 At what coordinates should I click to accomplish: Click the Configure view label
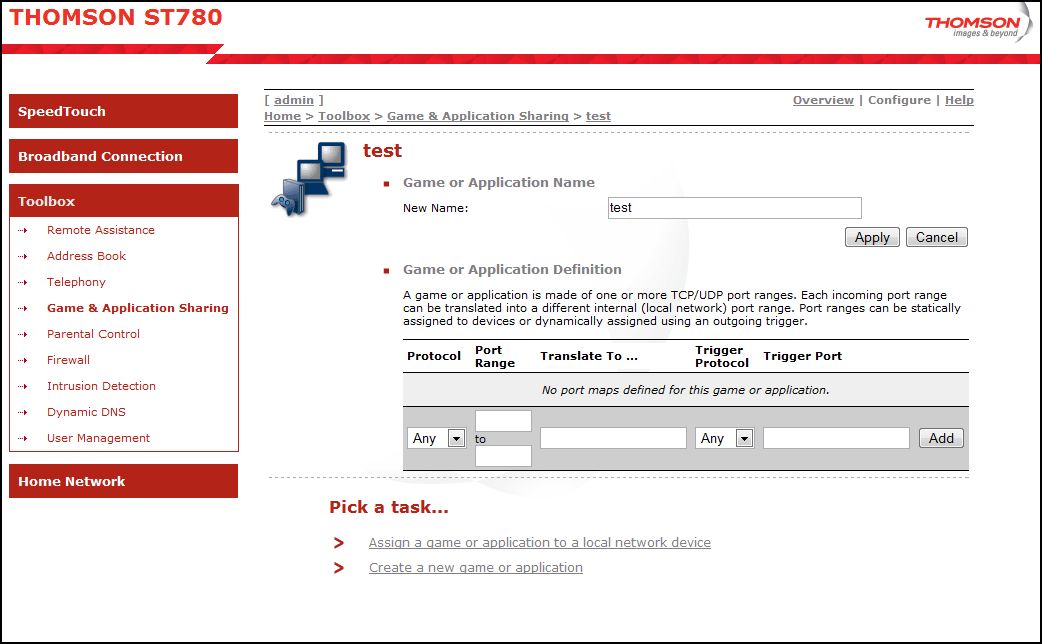899,100
